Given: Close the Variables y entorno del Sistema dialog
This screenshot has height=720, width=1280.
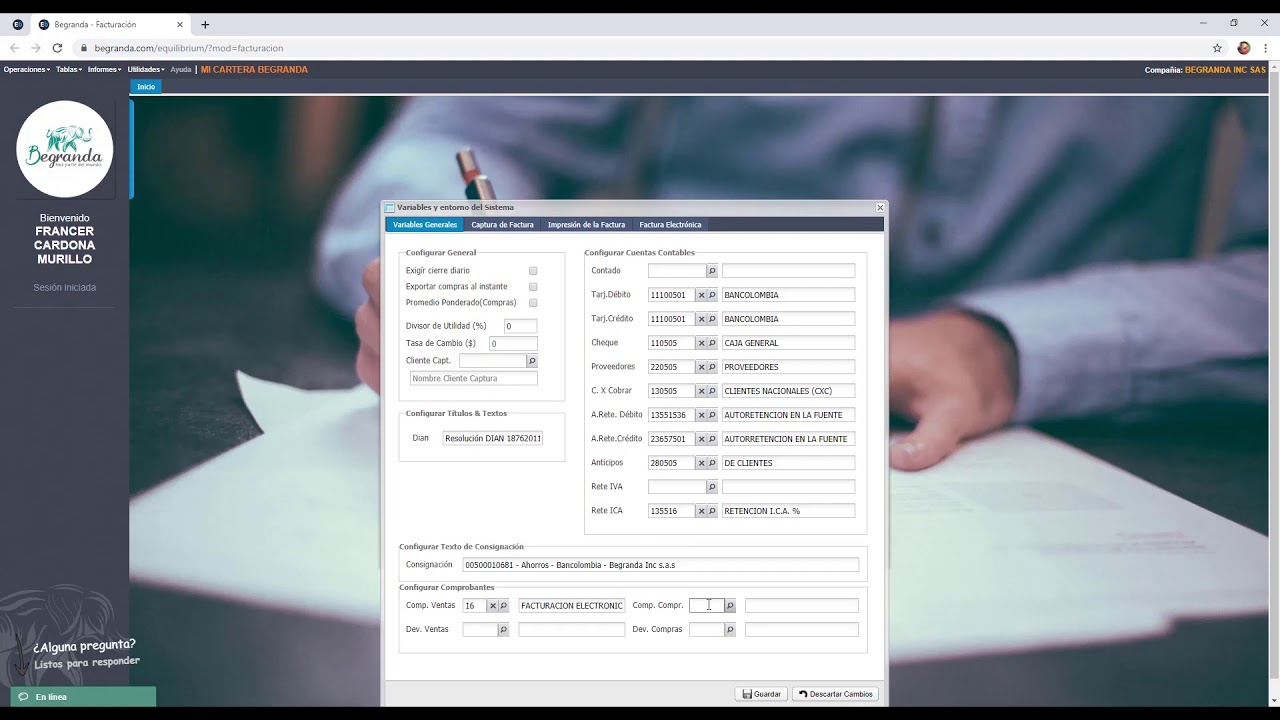Looking at the screenshot, I should (x=880, y=208).
